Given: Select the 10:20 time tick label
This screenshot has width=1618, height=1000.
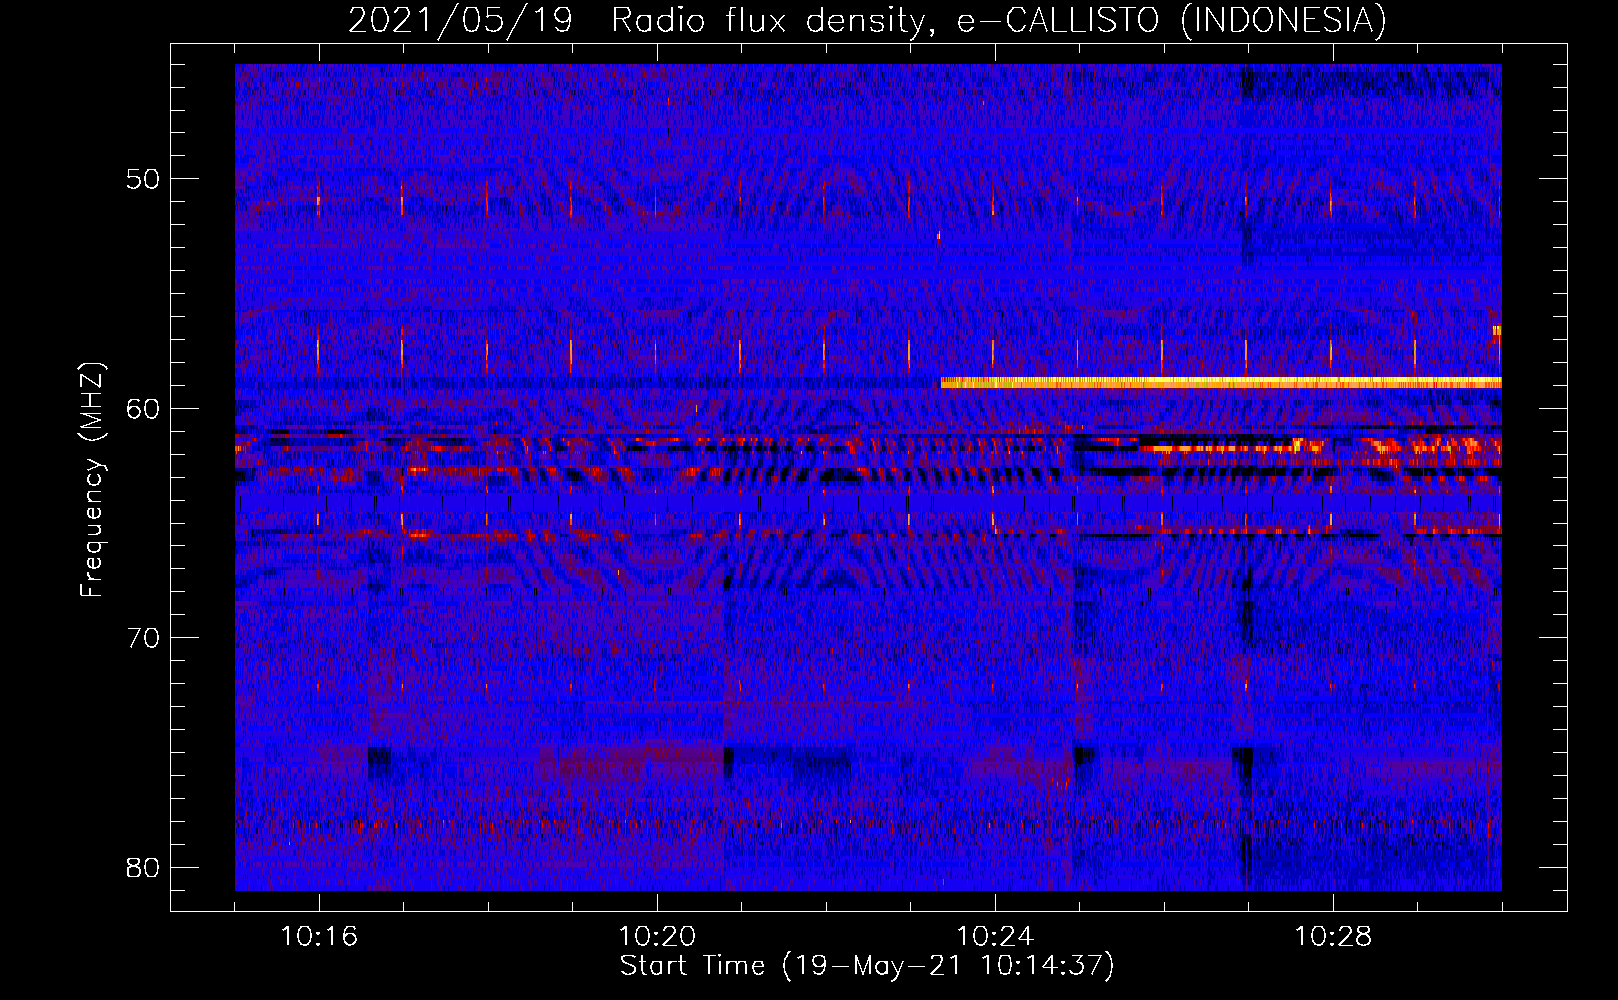Looking at the screenshot, I should tap(657, 937).
